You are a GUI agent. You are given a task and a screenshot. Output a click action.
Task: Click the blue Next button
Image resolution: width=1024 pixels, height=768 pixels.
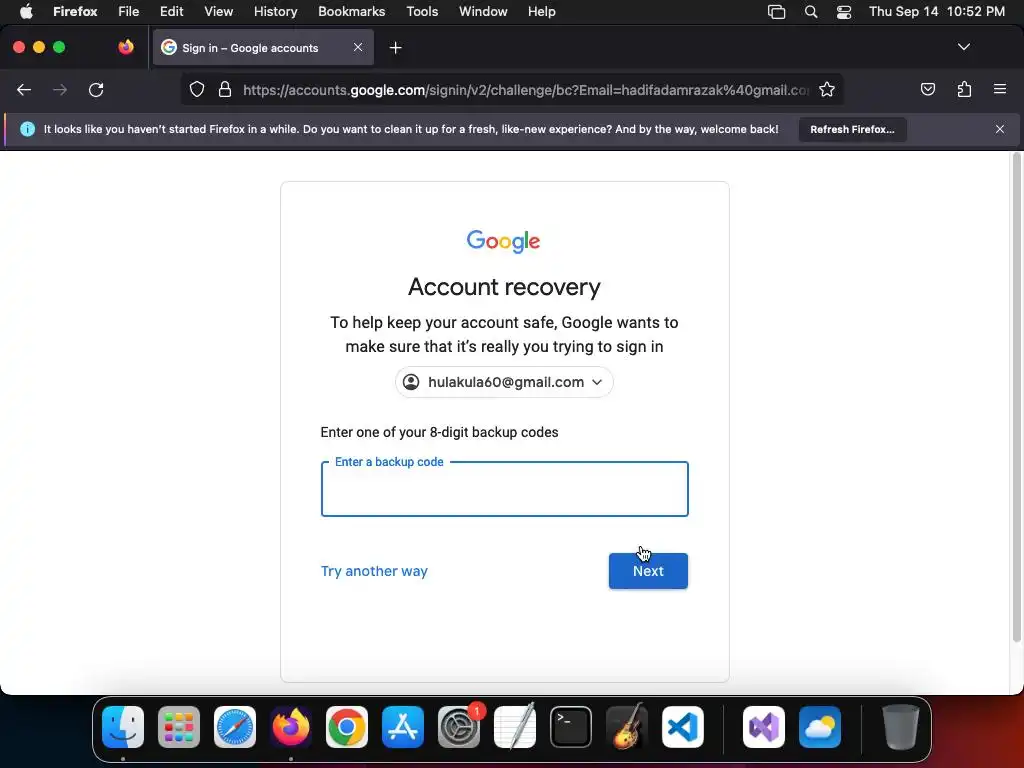pyautogui.click(x=648, y=571)
